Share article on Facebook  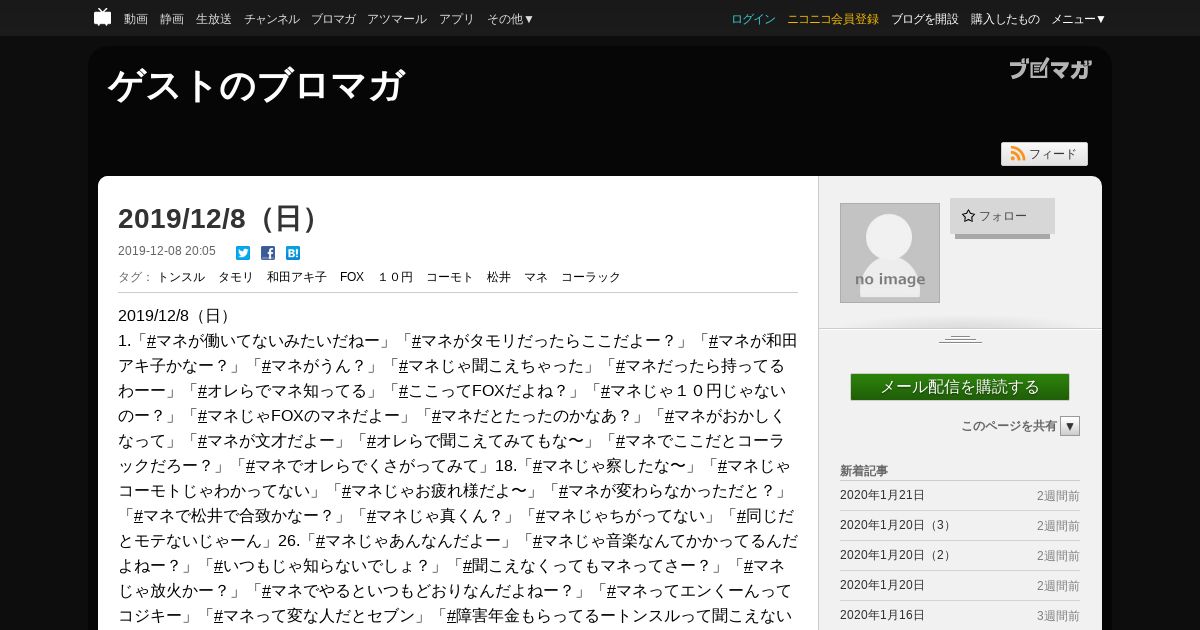[x=268, y=253]
